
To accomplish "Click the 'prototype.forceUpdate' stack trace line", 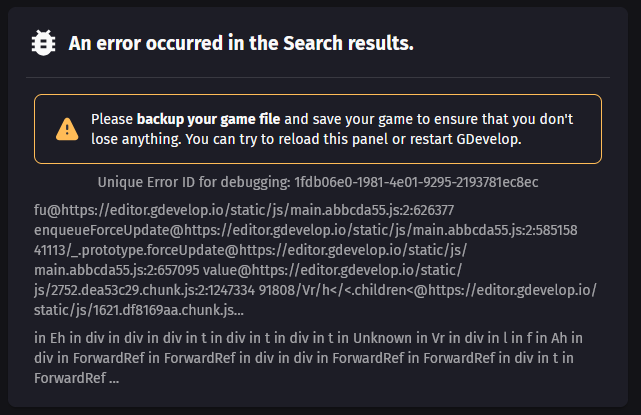I will 250,248.
